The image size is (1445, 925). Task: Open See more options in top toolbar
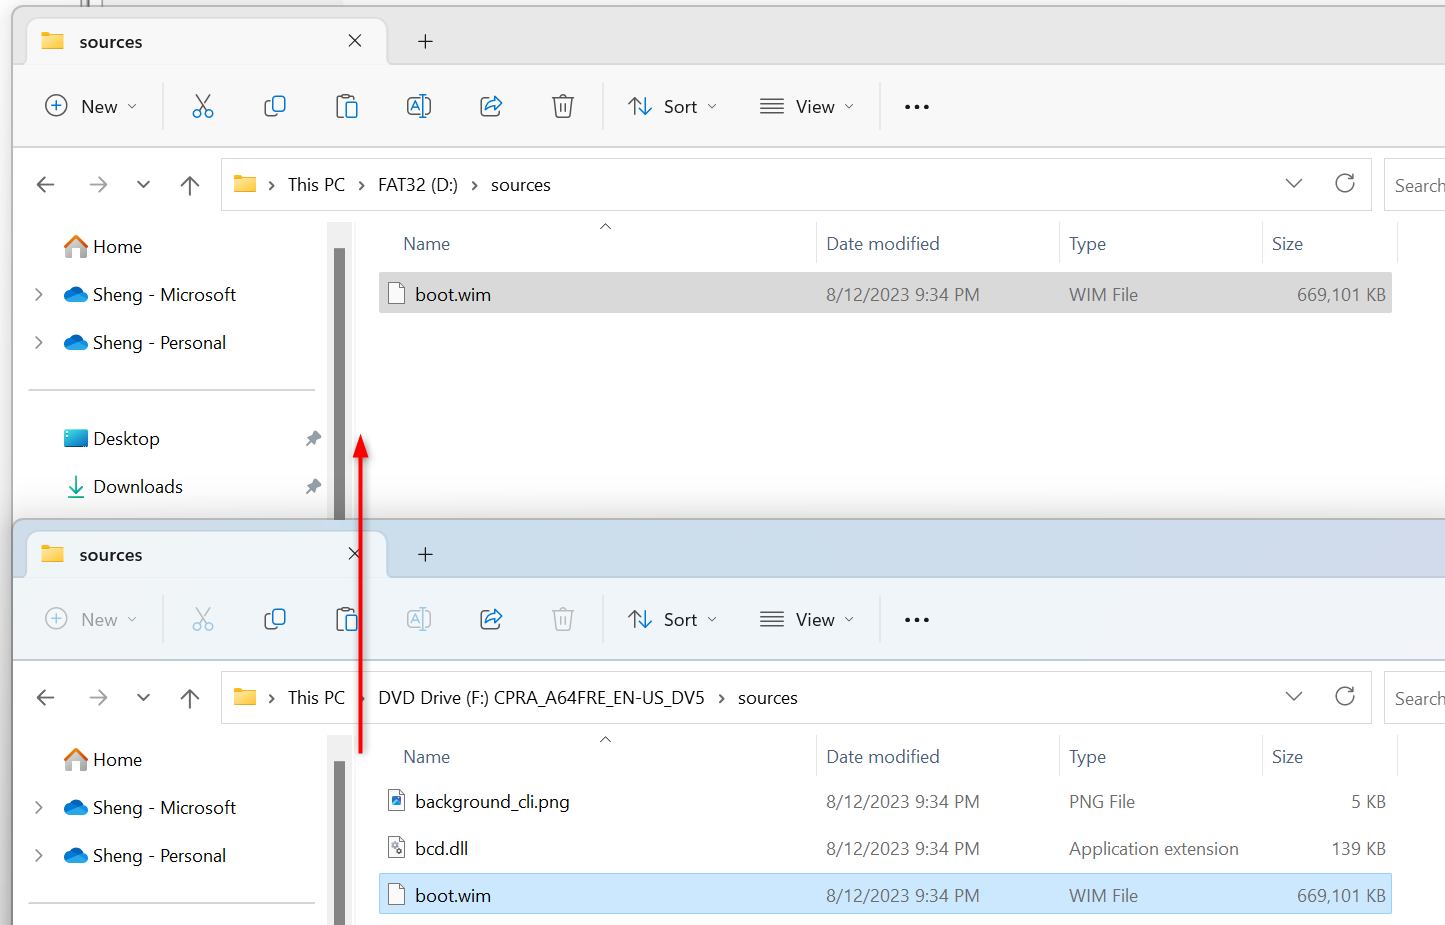917,107
